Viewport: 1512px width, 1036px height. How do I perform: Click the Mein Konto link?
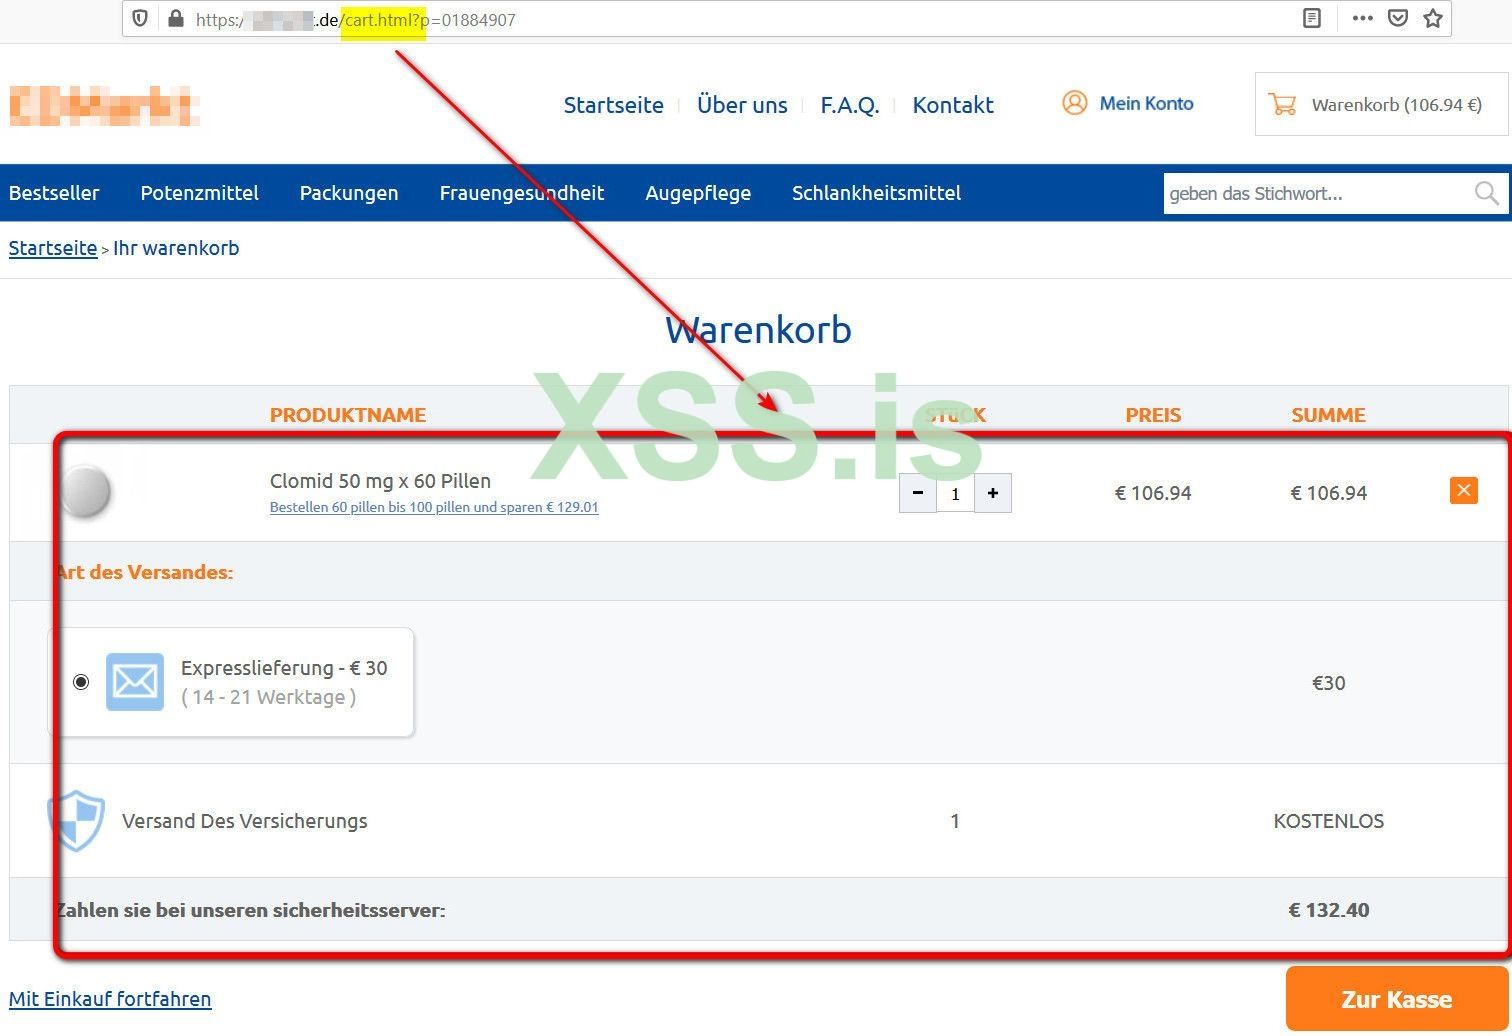(1147, 103)
